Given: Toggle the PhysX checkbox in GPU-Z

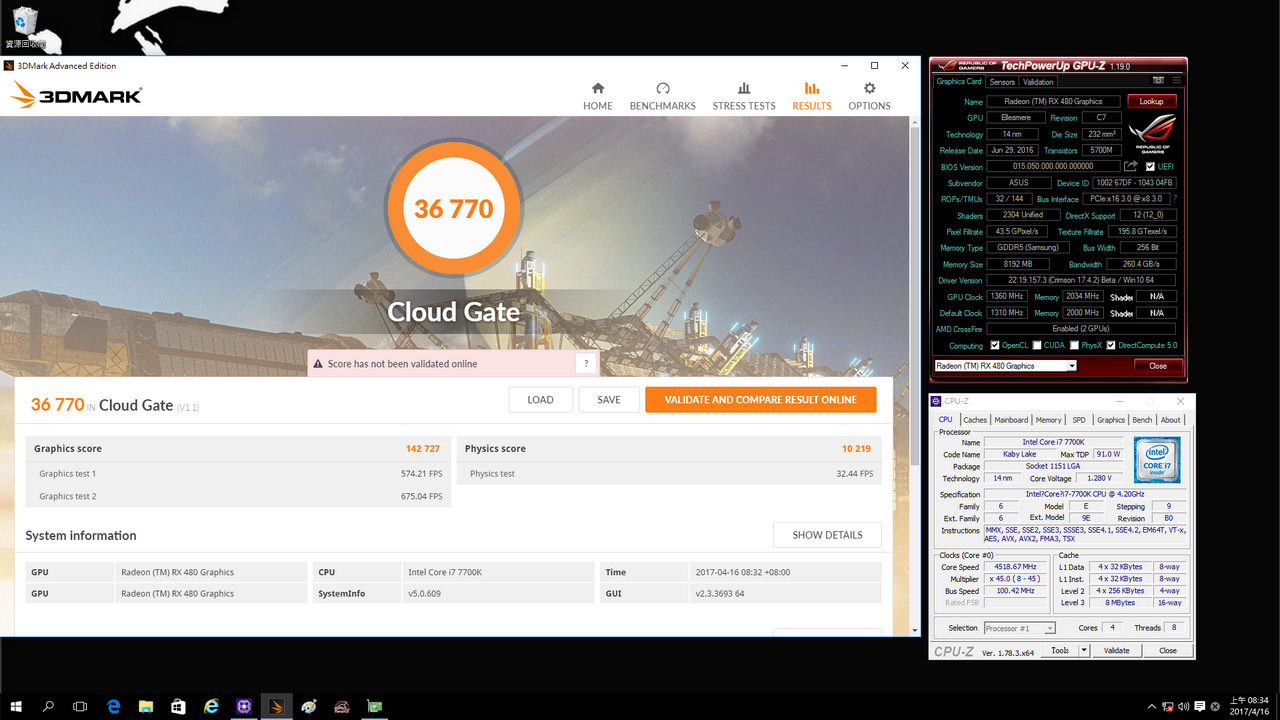Looking at the screenshot, I should click(x=1073, y=345).
